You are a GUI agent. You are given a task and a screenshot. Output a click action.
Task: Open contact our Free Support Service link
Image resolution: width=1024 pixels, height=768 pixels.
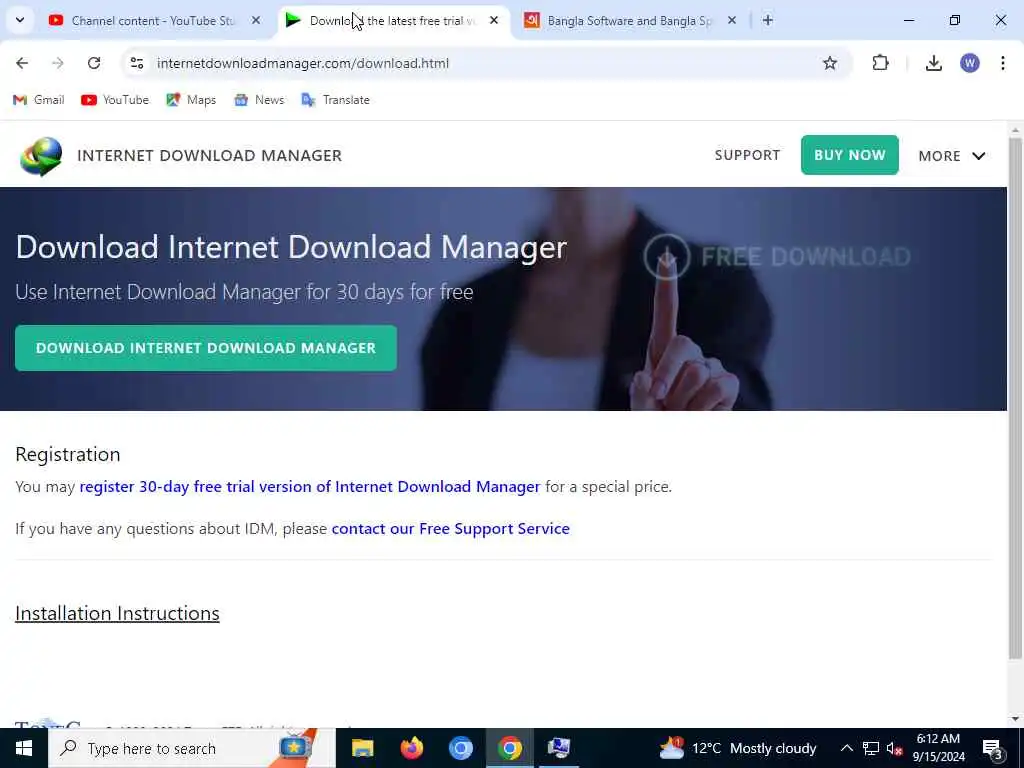point(451,528)
